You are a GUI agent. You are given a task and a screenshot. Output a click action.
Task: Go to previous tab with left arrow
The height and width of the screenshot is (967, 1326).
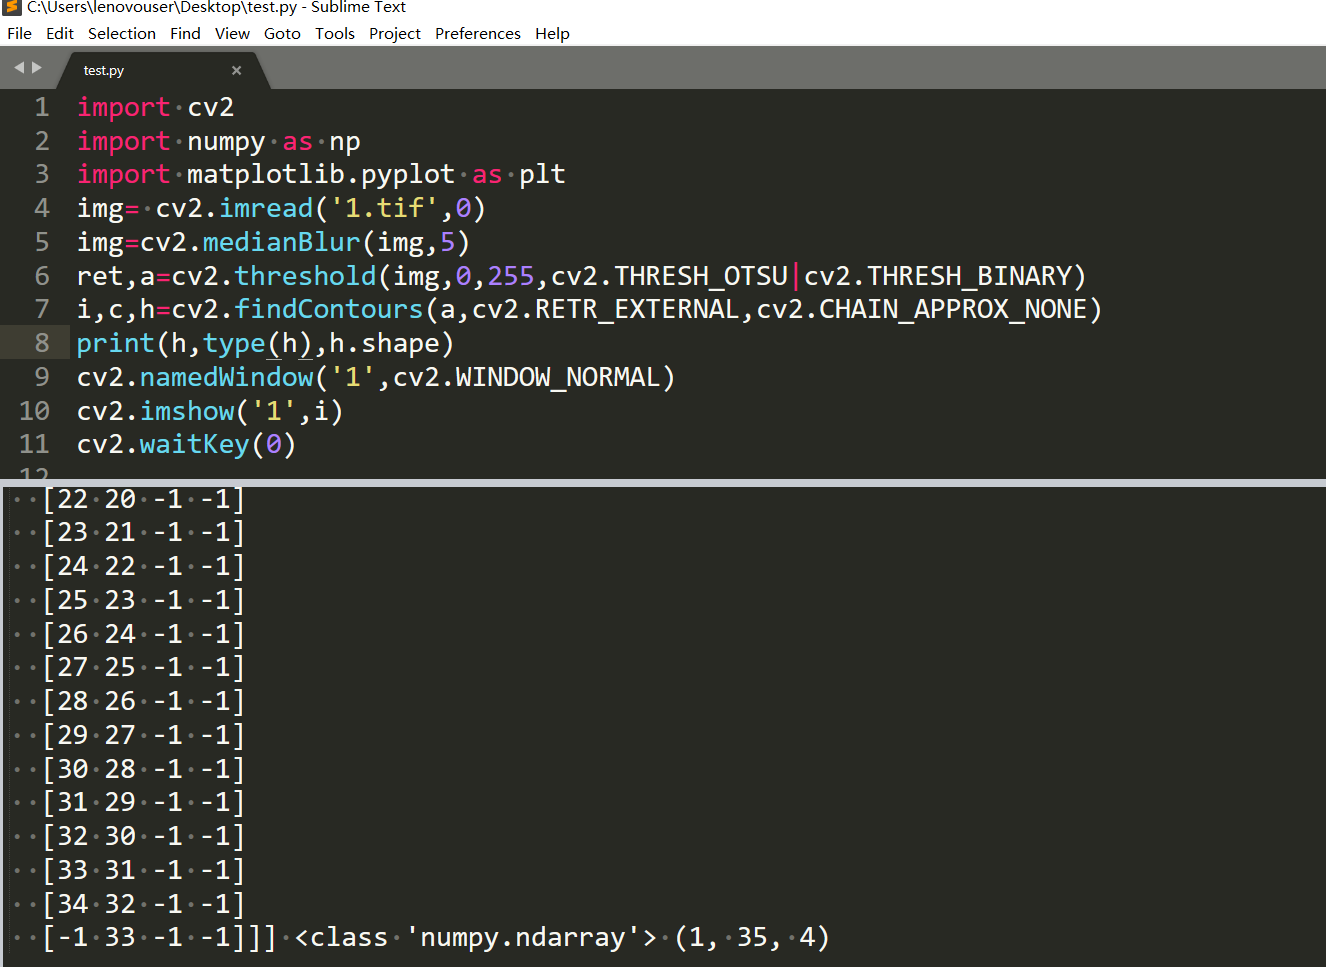(19, 68)
